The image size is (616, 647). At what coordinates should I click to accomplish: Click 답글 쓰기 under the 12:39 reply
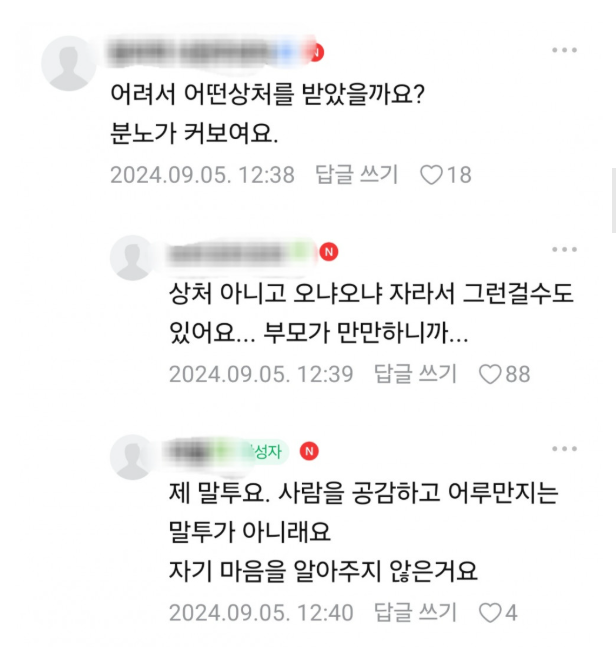click(415, 373)
